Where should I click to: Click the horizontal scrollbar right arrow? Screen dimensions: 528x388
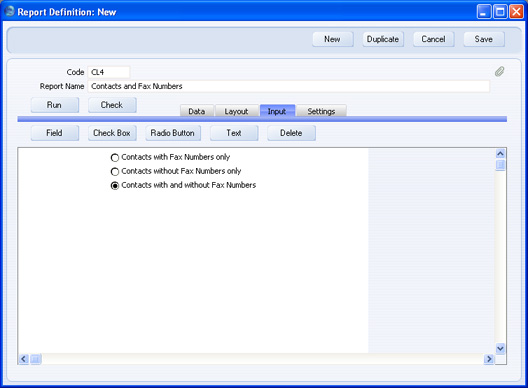(x=489, y=359)
